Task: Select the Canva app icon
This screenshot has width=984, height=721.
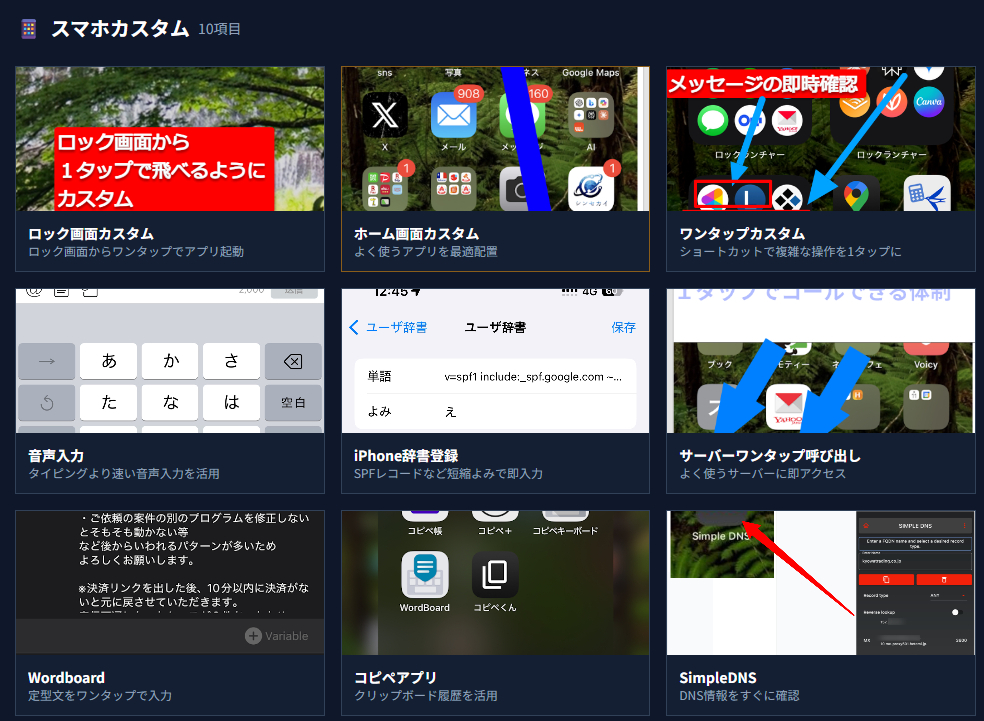Action: [x=930, y=101]
